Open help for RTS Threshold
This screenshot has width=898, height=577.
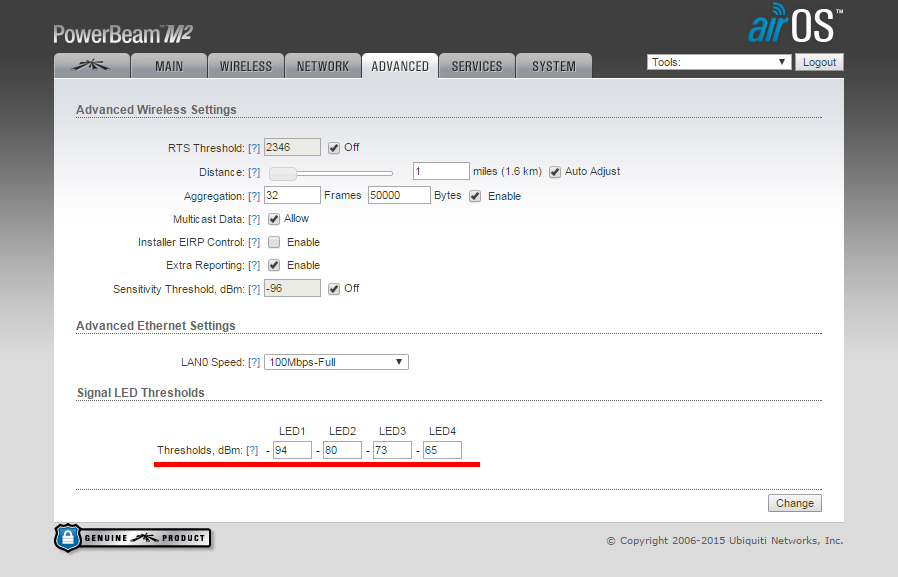click(x=254, y=148)
